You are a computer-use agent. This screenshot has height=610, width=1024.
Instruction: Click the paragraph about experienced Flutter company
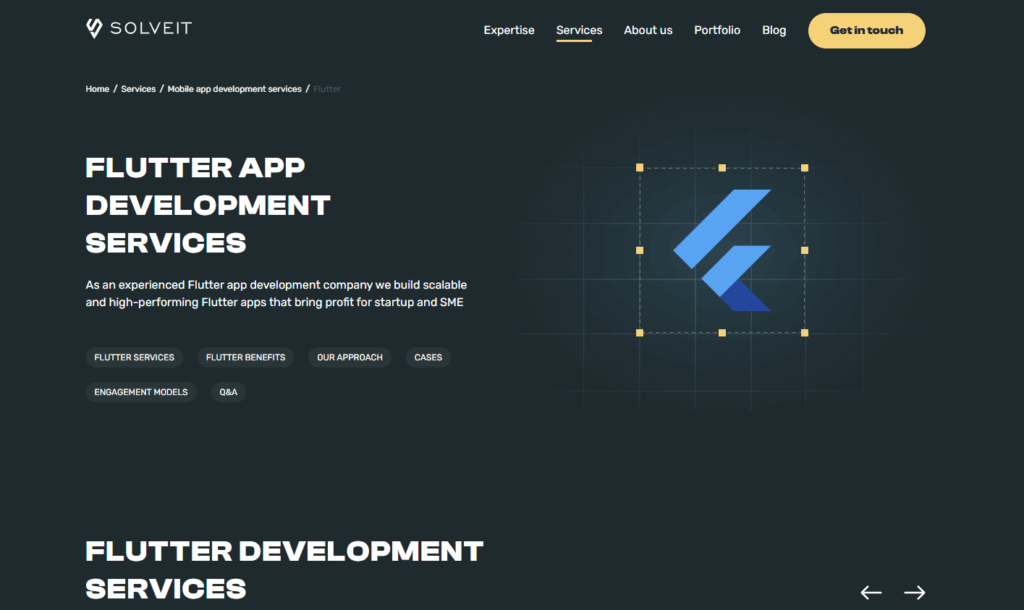coord(276,293)
